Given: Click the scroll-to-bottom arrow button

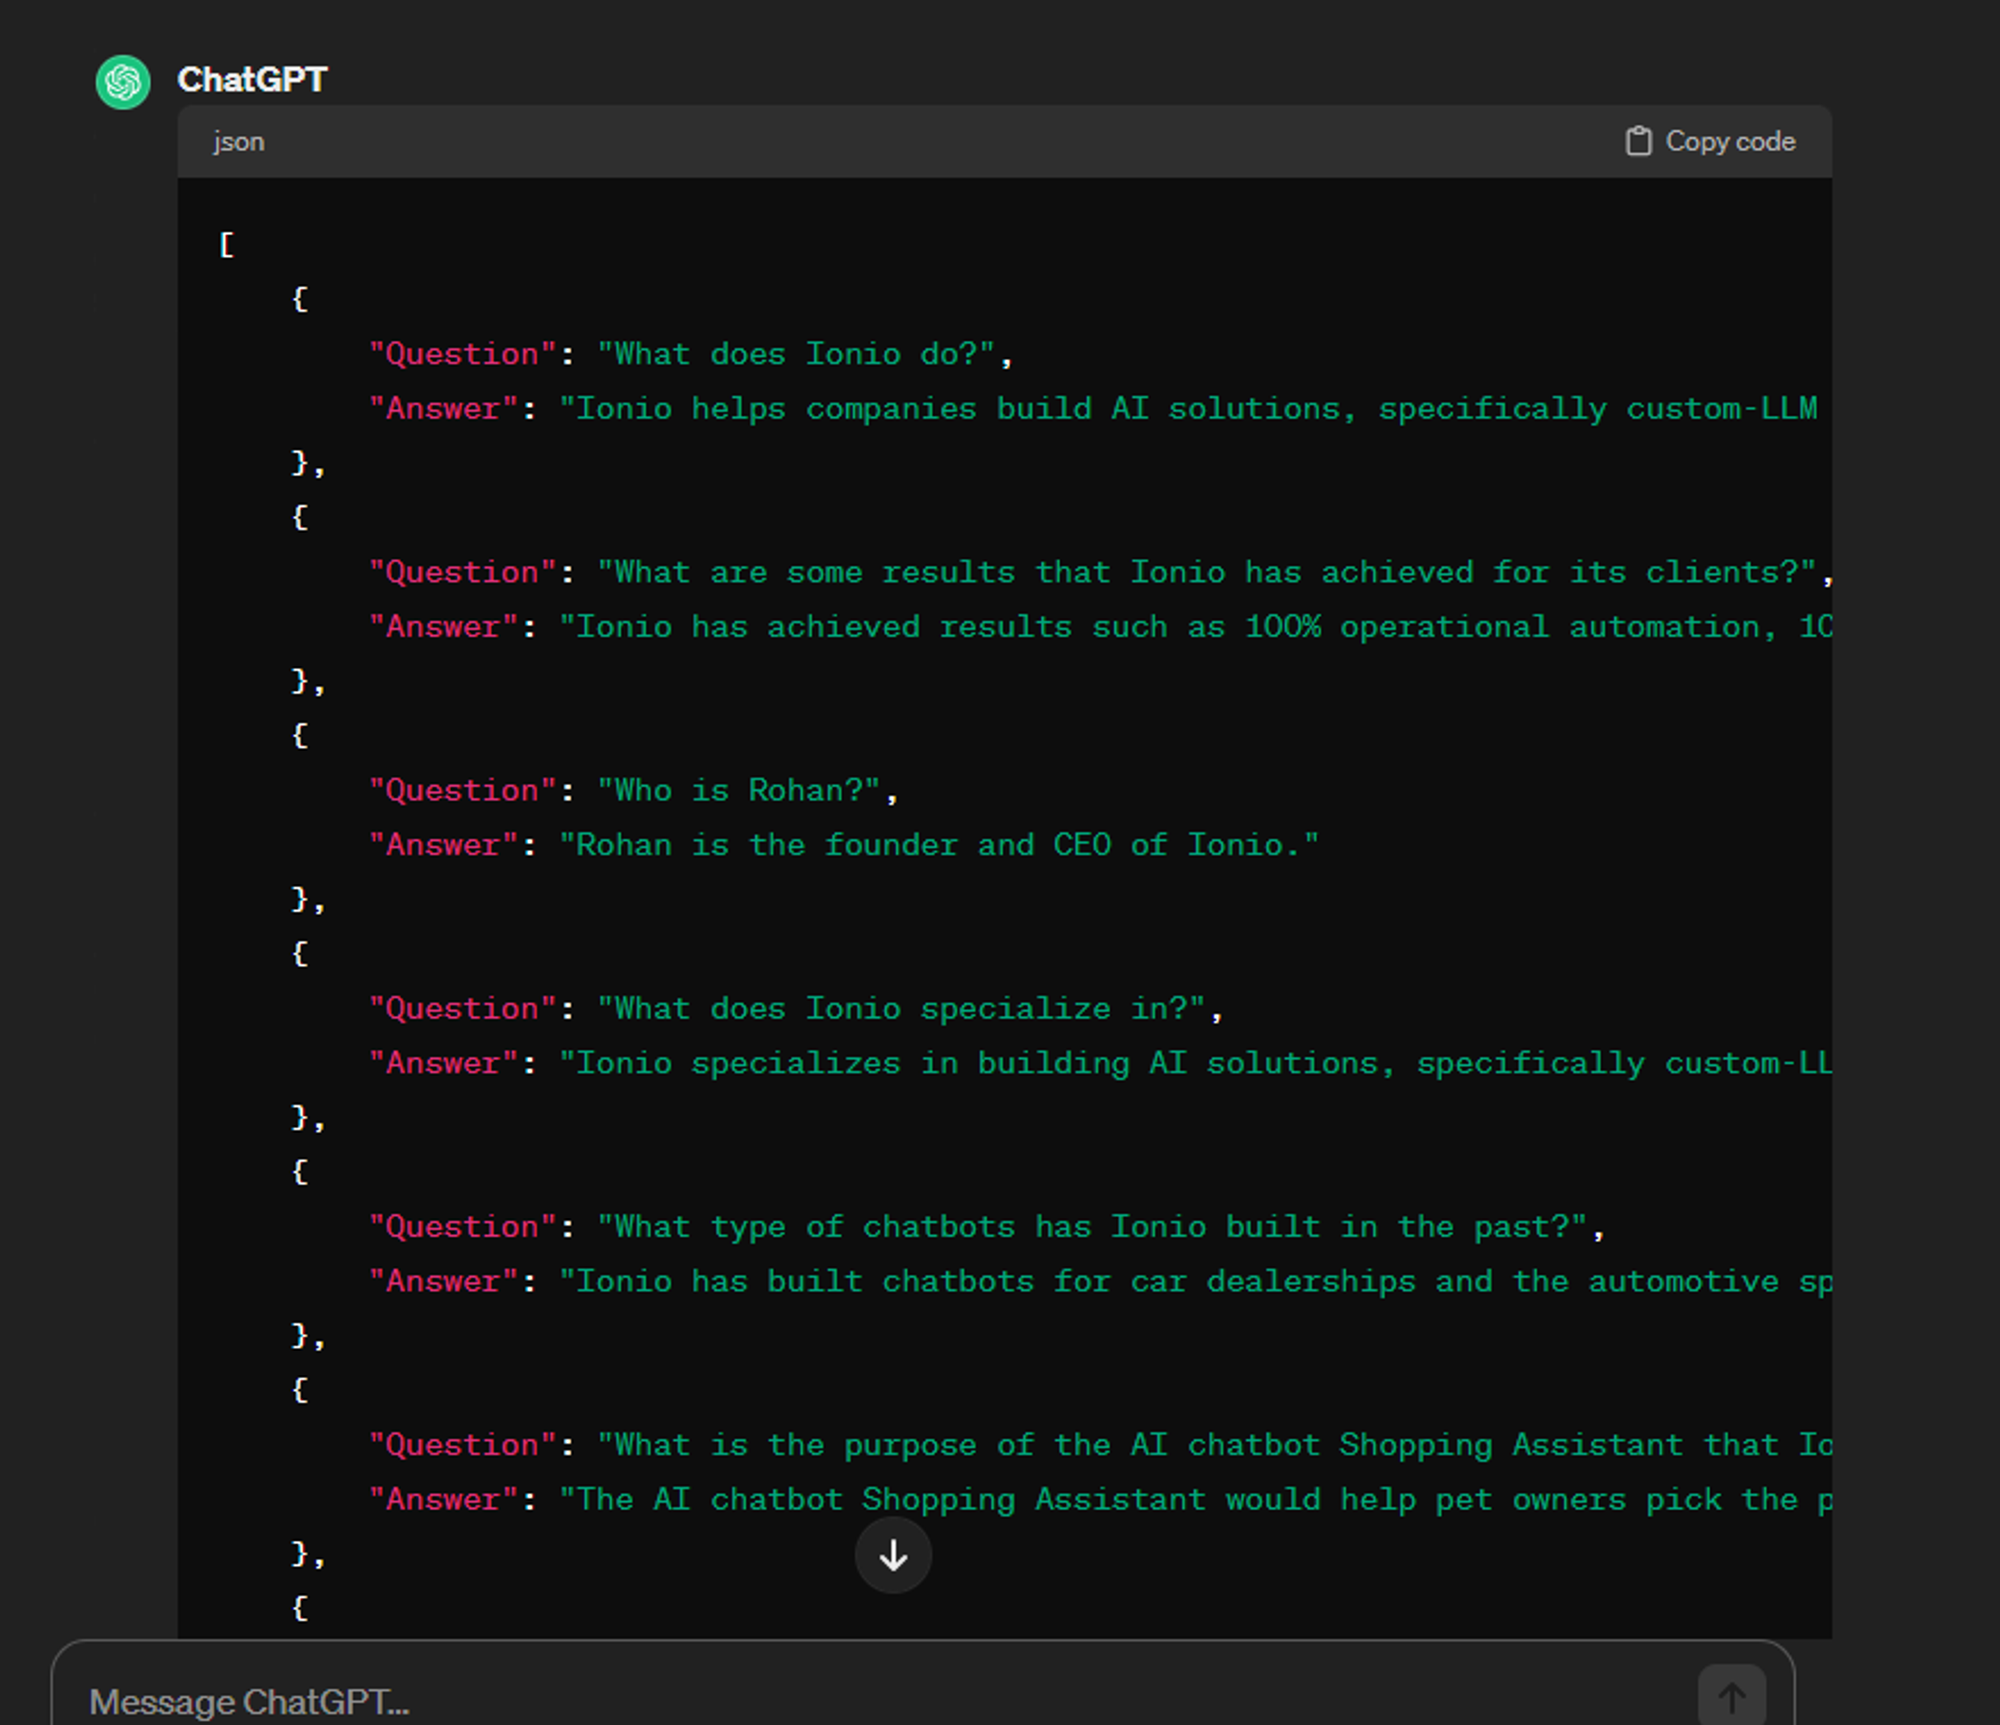Looking at the screenshot, I should coord(893,1555).
